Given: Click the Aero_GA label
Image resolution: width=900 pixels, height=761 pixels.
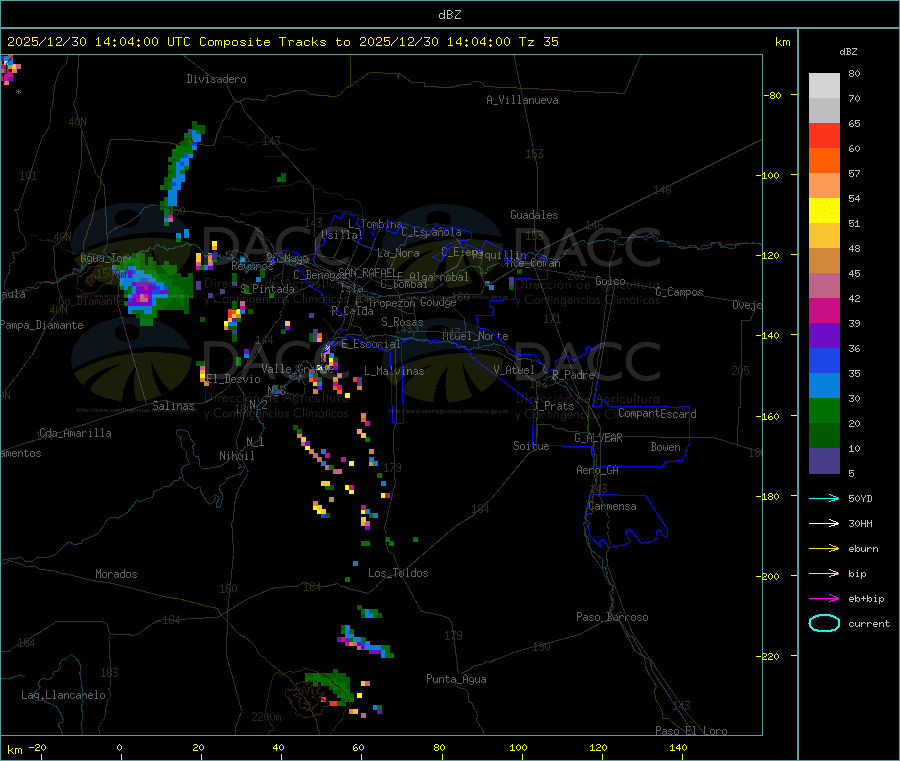Looking at the screenshot, I should pos(598,470).
